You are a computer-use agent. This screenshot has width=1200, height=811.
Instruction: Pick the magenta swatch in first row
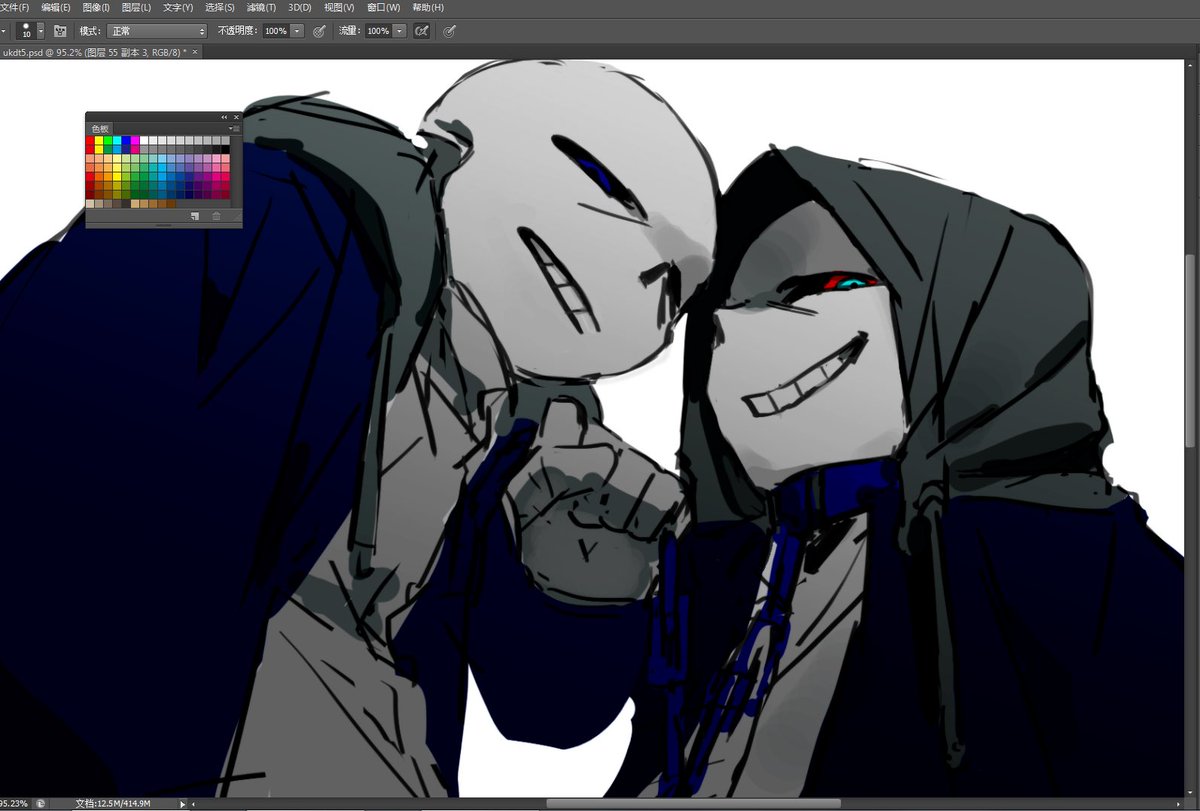[x=135, y=141]
